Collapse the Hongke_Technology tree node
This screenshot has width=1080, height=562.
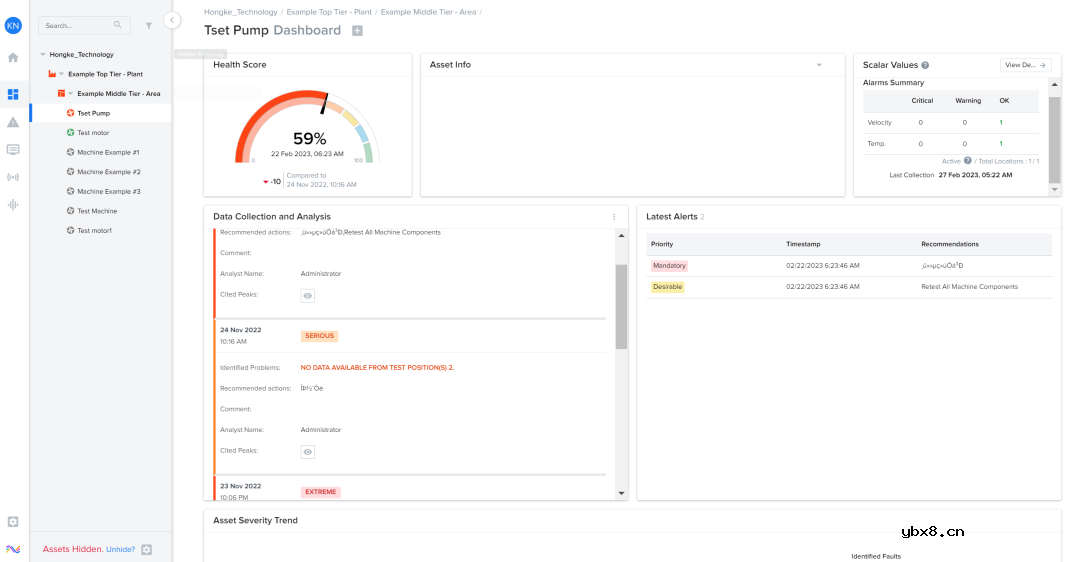(43, 55)
